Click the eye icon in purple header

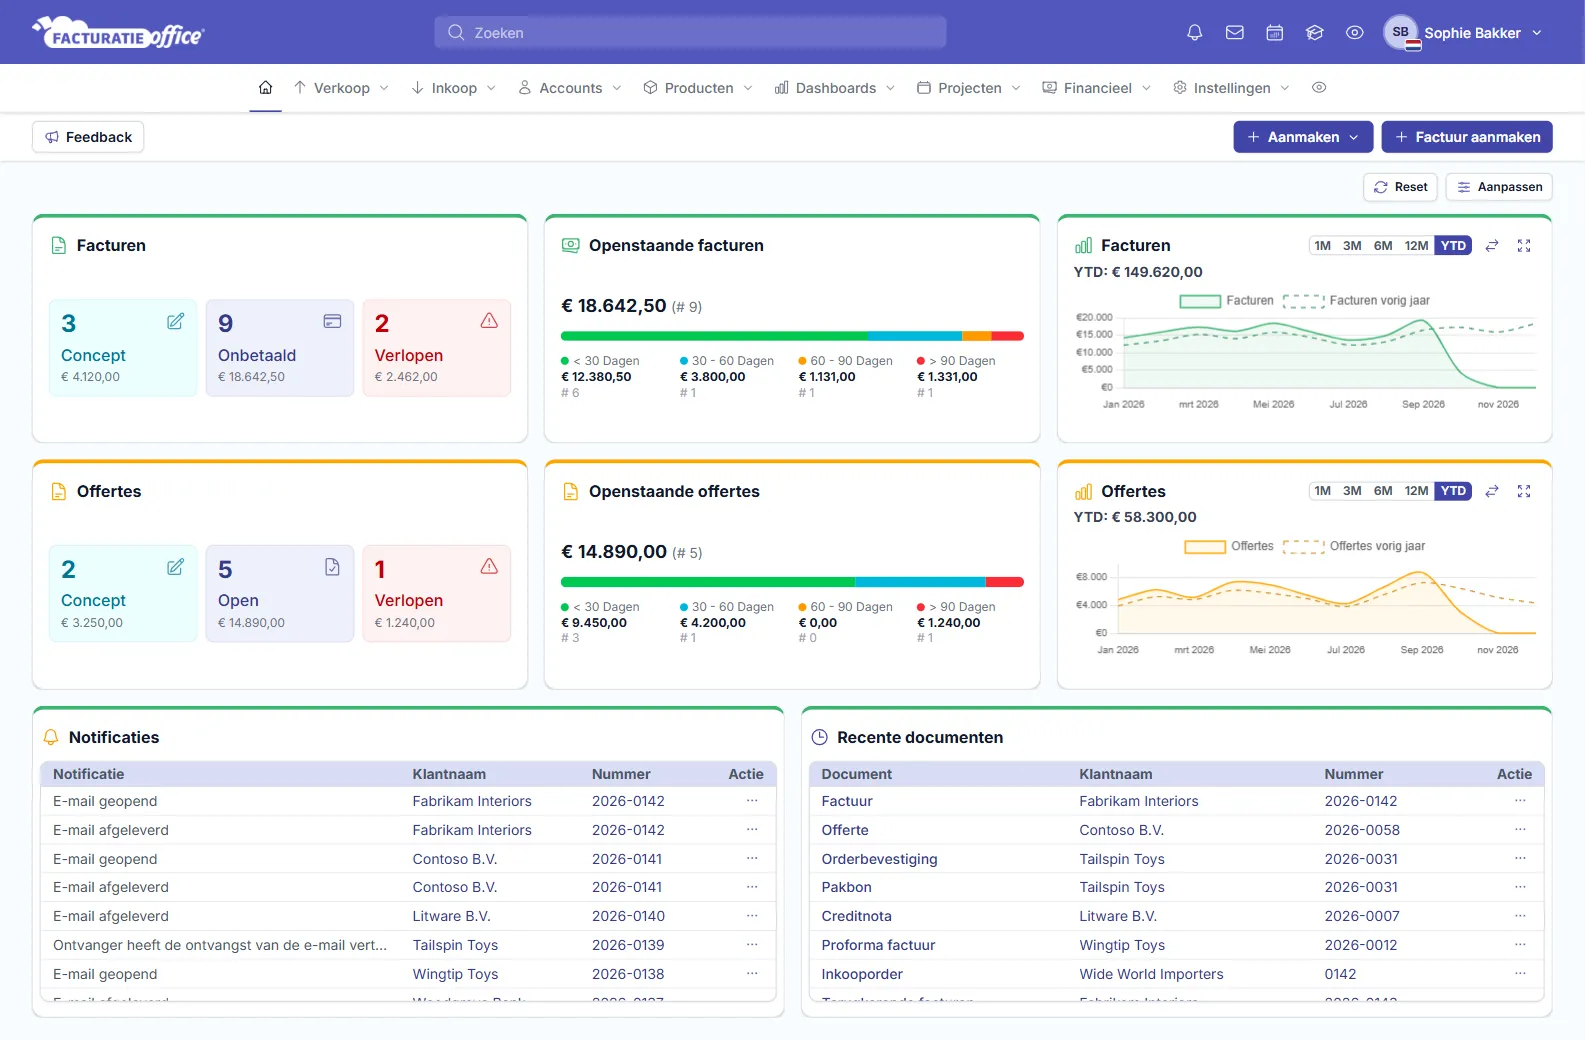pyautogui.click(x=1355, y=32)
